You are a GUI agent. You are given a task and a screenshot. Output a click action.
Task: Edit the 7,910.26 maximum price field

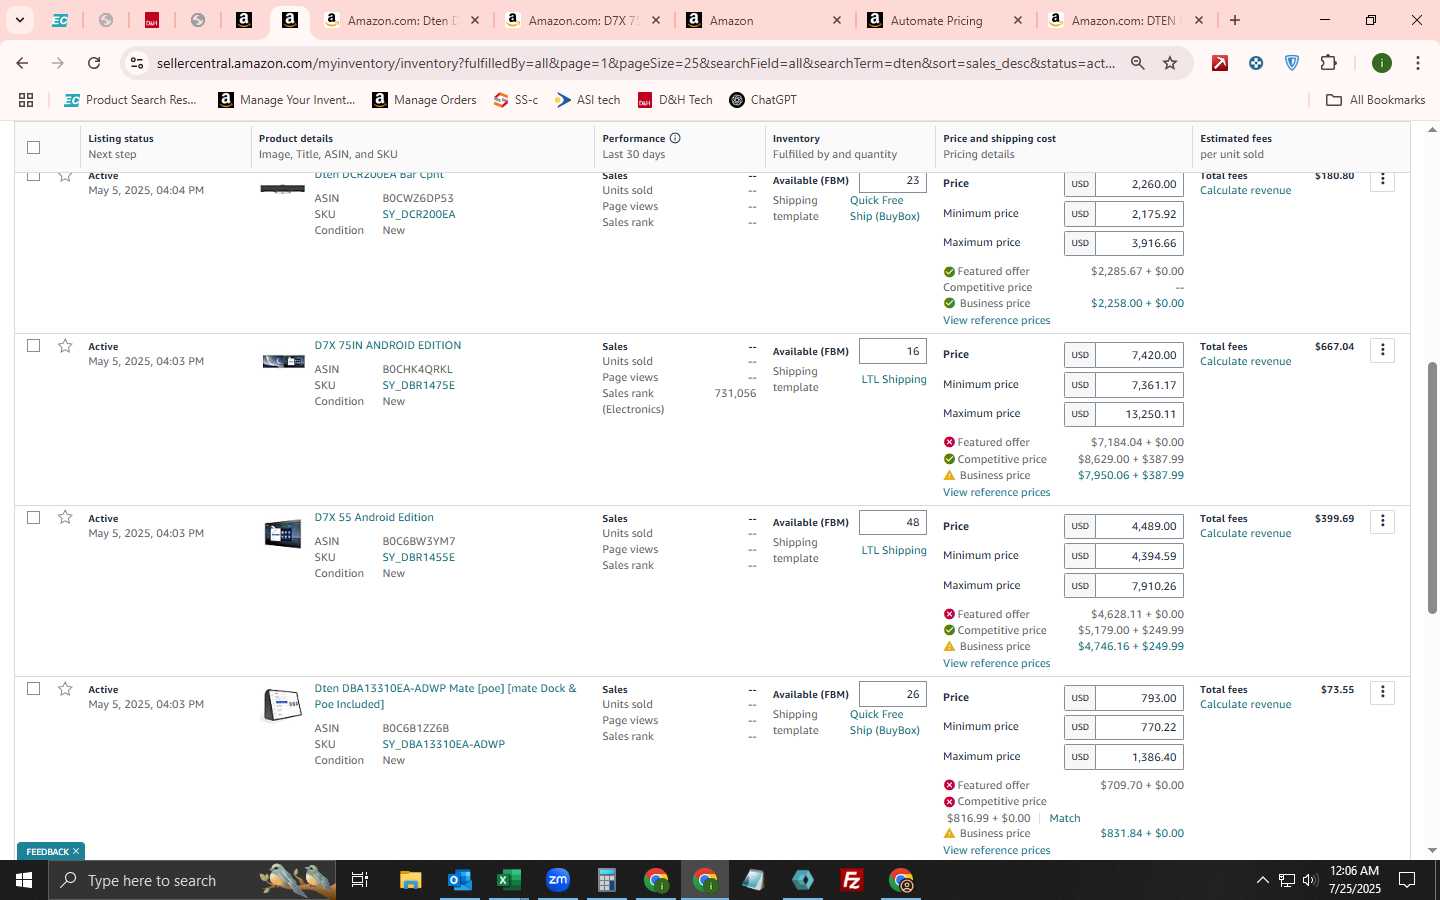pyautogui.click(x=1139, y=585)
